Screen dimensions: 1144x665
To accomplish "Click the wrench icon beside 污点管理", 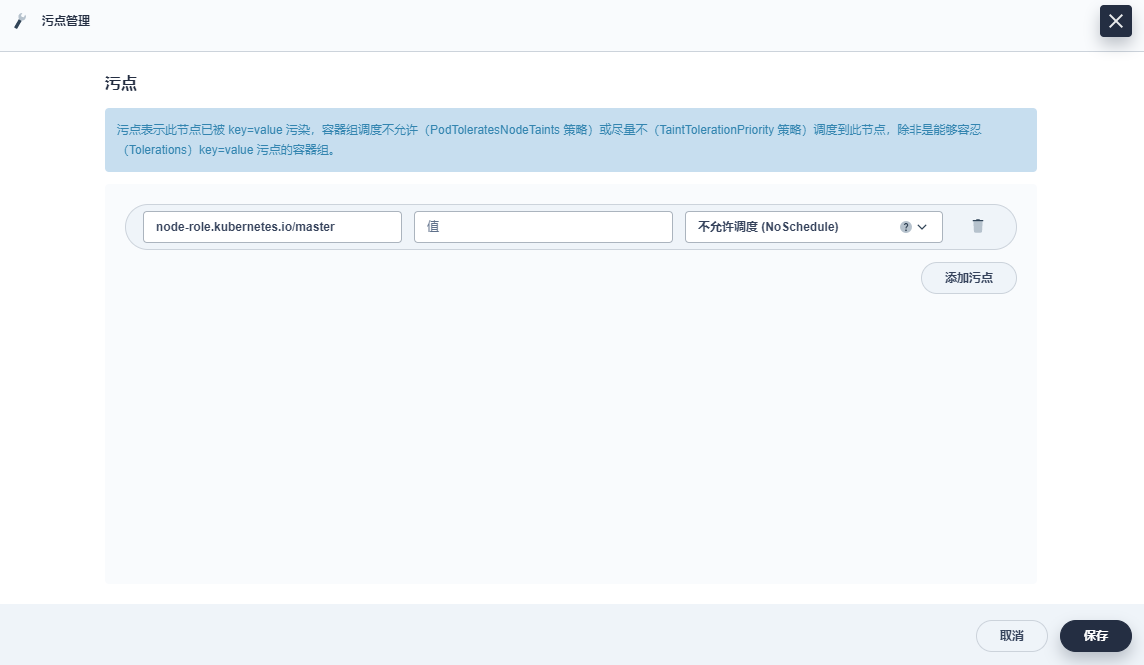I will [x=20, y=21].
